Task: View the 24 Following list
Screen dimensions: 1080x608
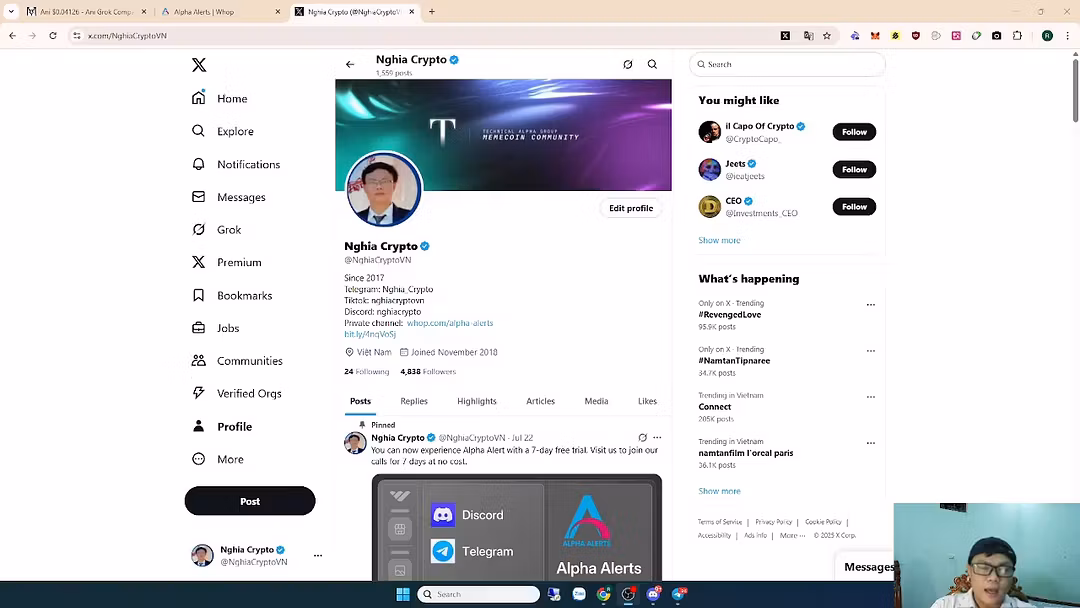Action: pos(366,371)
